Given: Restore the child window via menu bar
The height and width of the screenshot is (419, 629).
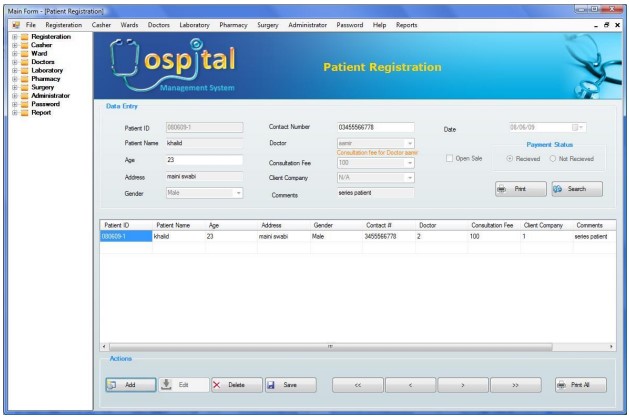Looking at the screenshot, I should pyautogui.click(x=607, y=25).
